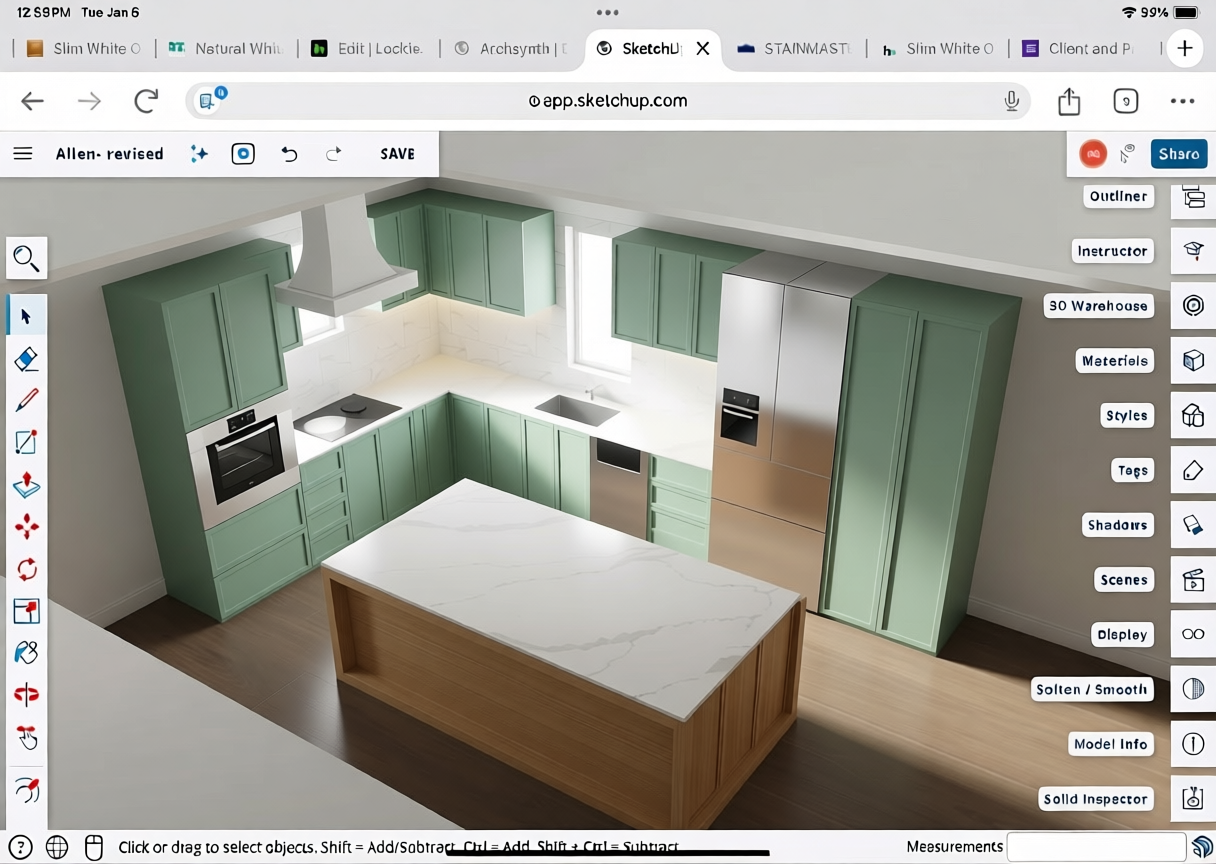Image resolution: width=1216 pixels, height=864 pixels.
Task: Open the hamburger main menu
Action: (23, 154)
